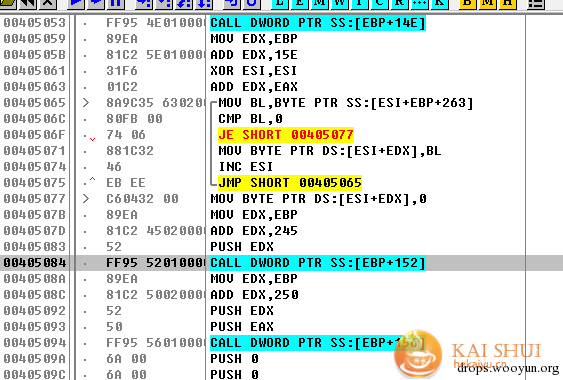This screenshot has height=380, width=563.
Task: Select INC ESI instruction
Action: (246, 167)
